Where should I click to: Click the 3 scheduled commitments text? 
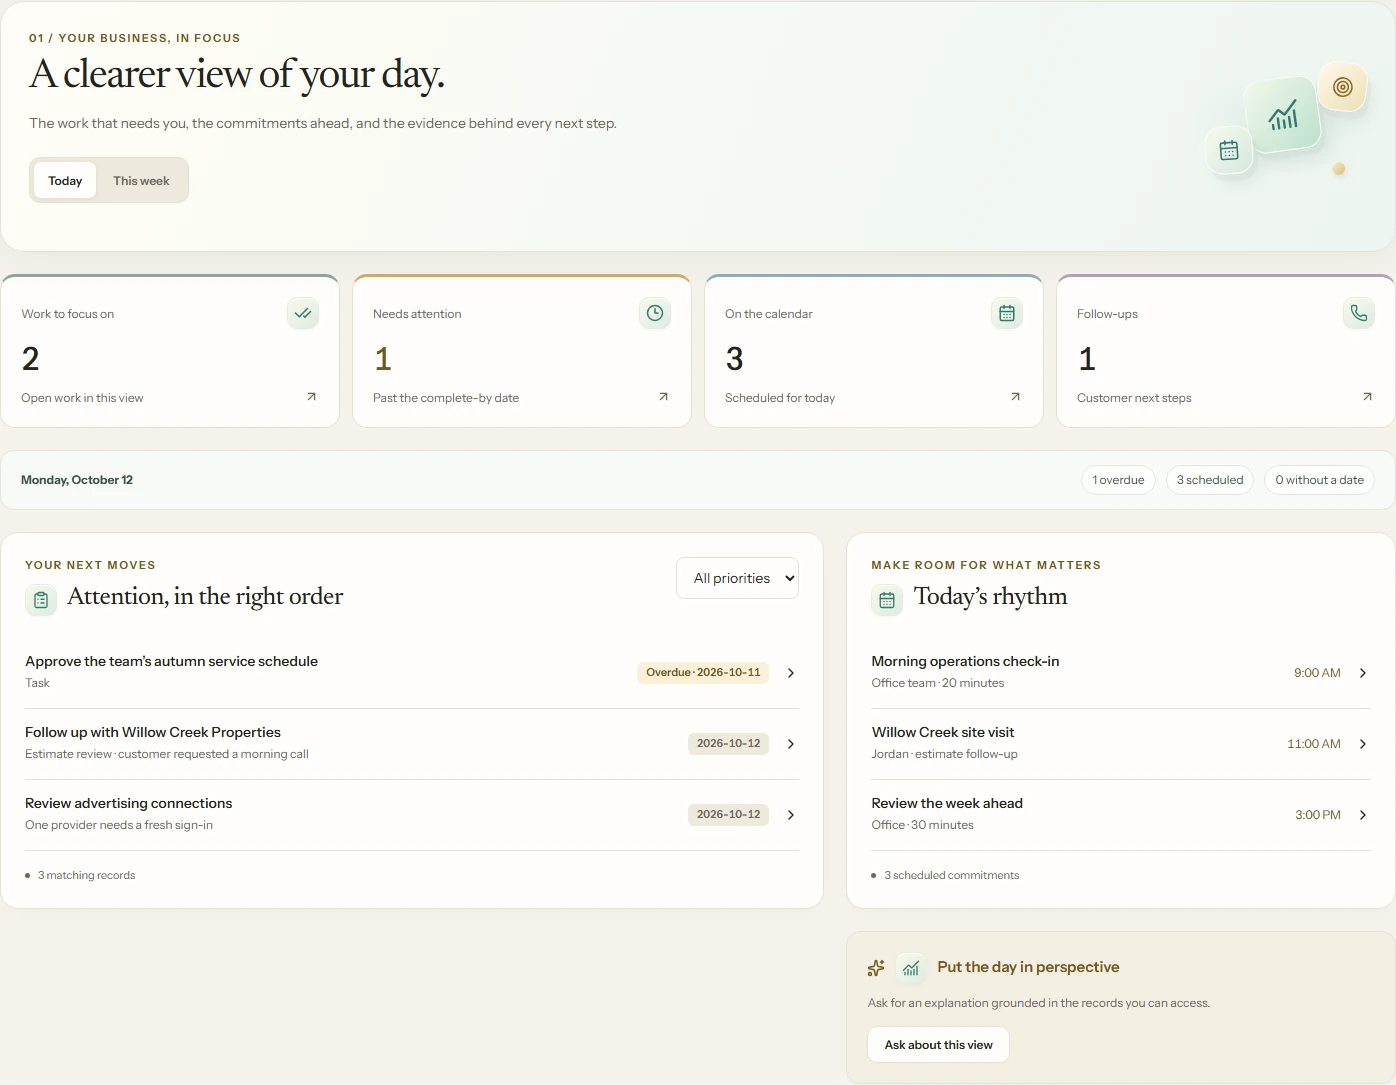(x=952, y=875)
